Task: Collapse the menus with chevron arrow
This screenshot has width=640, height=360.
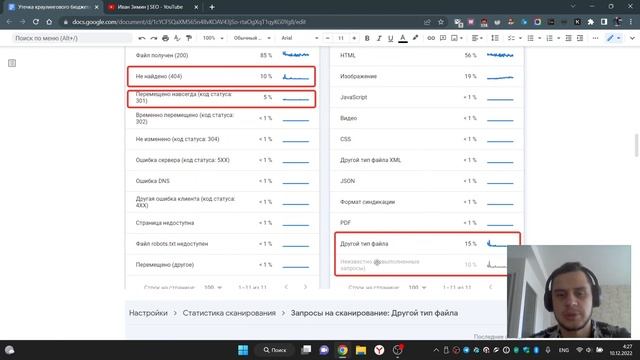Action: [x=632, y=38]
